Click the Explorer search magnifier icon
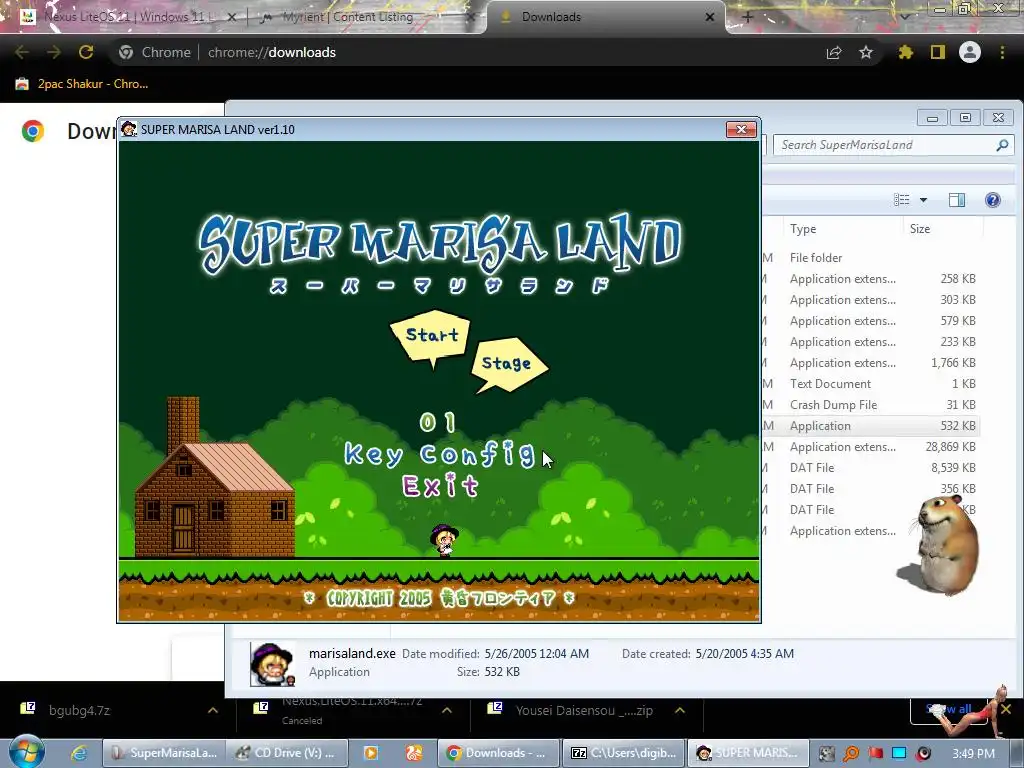Image resolution: width=1024 pixels, height=768 pixels. pyautogui.click(x=1002, y=145)
